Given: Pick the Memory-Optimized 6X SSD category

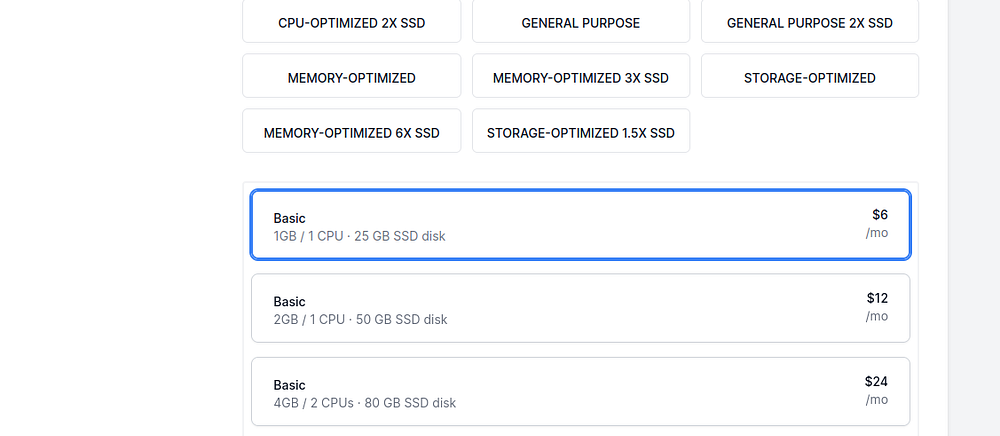Looking at the screenshot, I should point(351,132).
